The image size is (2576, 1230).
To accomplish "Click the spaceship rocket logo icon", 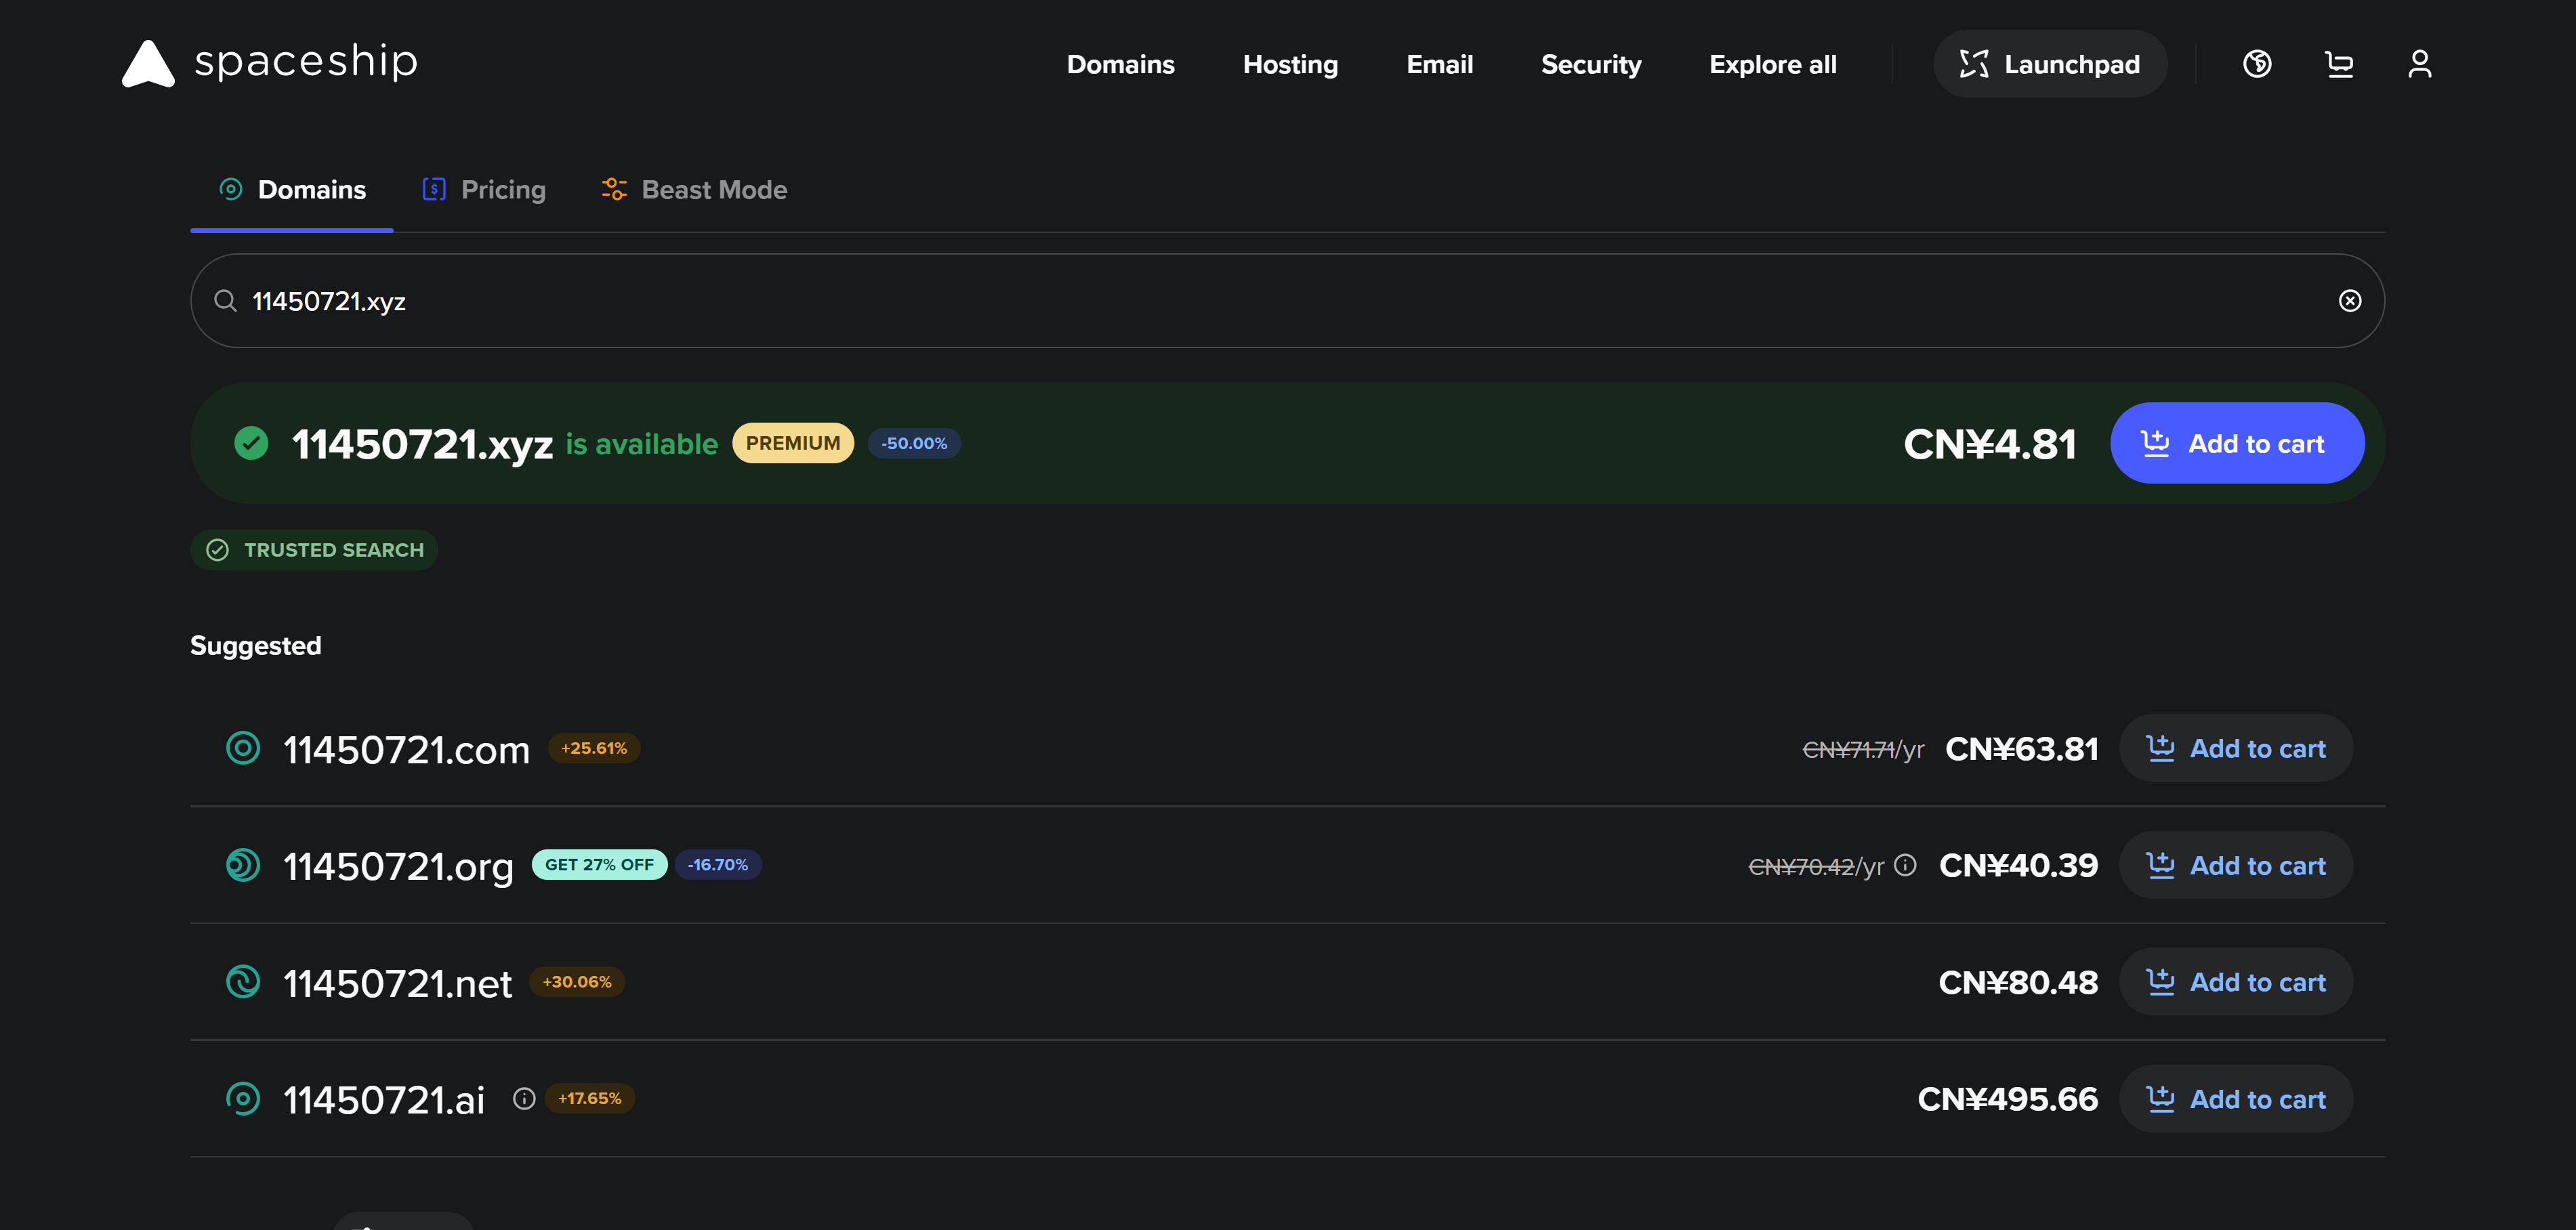I will tap(148, 63).
